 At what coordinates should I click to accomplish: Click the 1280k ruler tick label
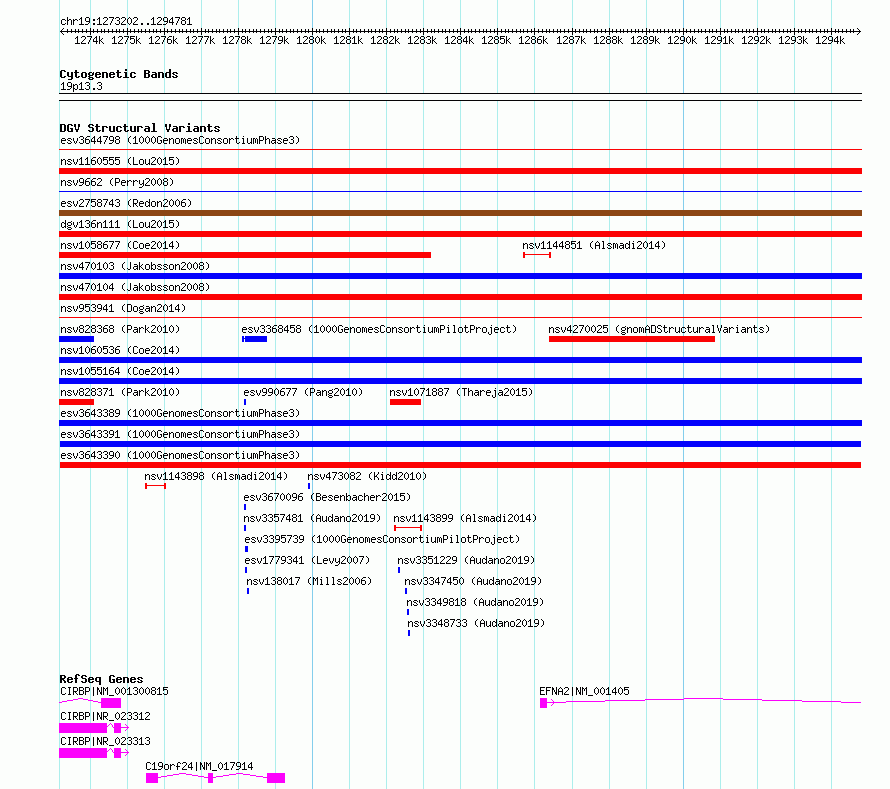311,41
